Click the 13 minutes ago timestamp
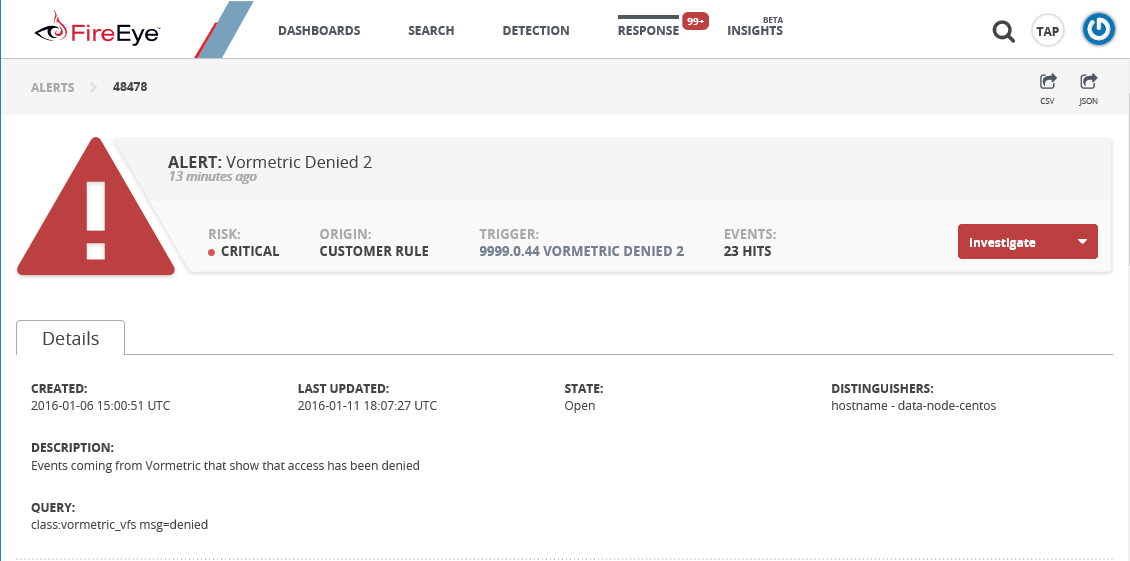Screen dimensions: 1130x561 pyautogui.click(x=213, y=177)
